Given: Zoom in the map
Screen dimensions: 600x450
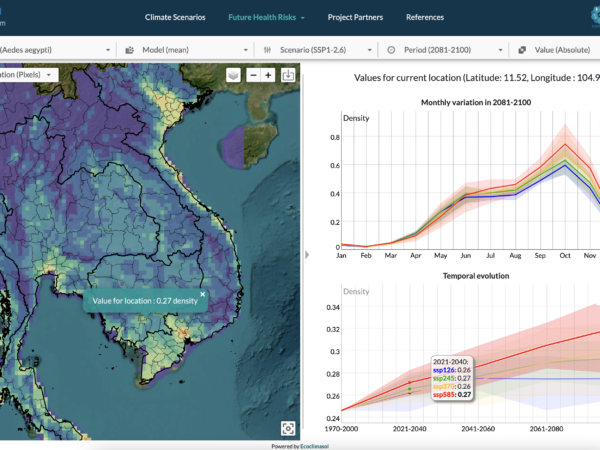Looking at the screenshot, I should pyautogui.click(x=268, y=75).
